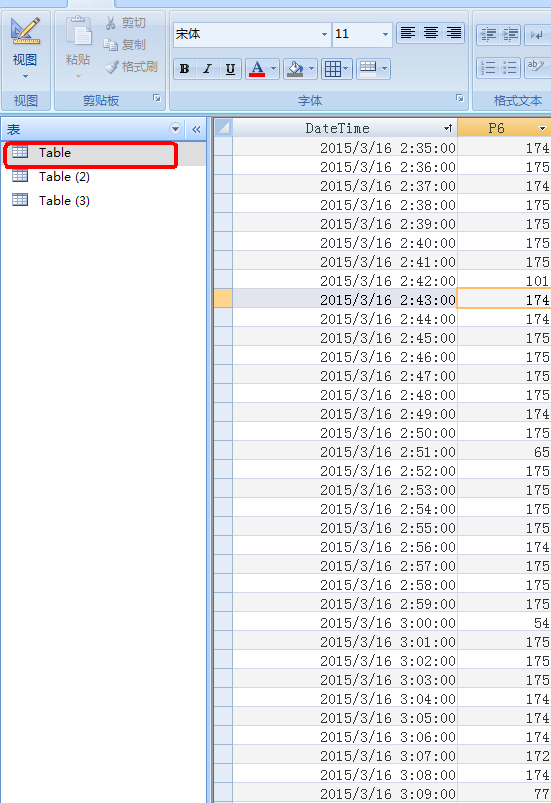Click the decrease indent icon
The image size is (551, 803).
(x=488, y=35)
